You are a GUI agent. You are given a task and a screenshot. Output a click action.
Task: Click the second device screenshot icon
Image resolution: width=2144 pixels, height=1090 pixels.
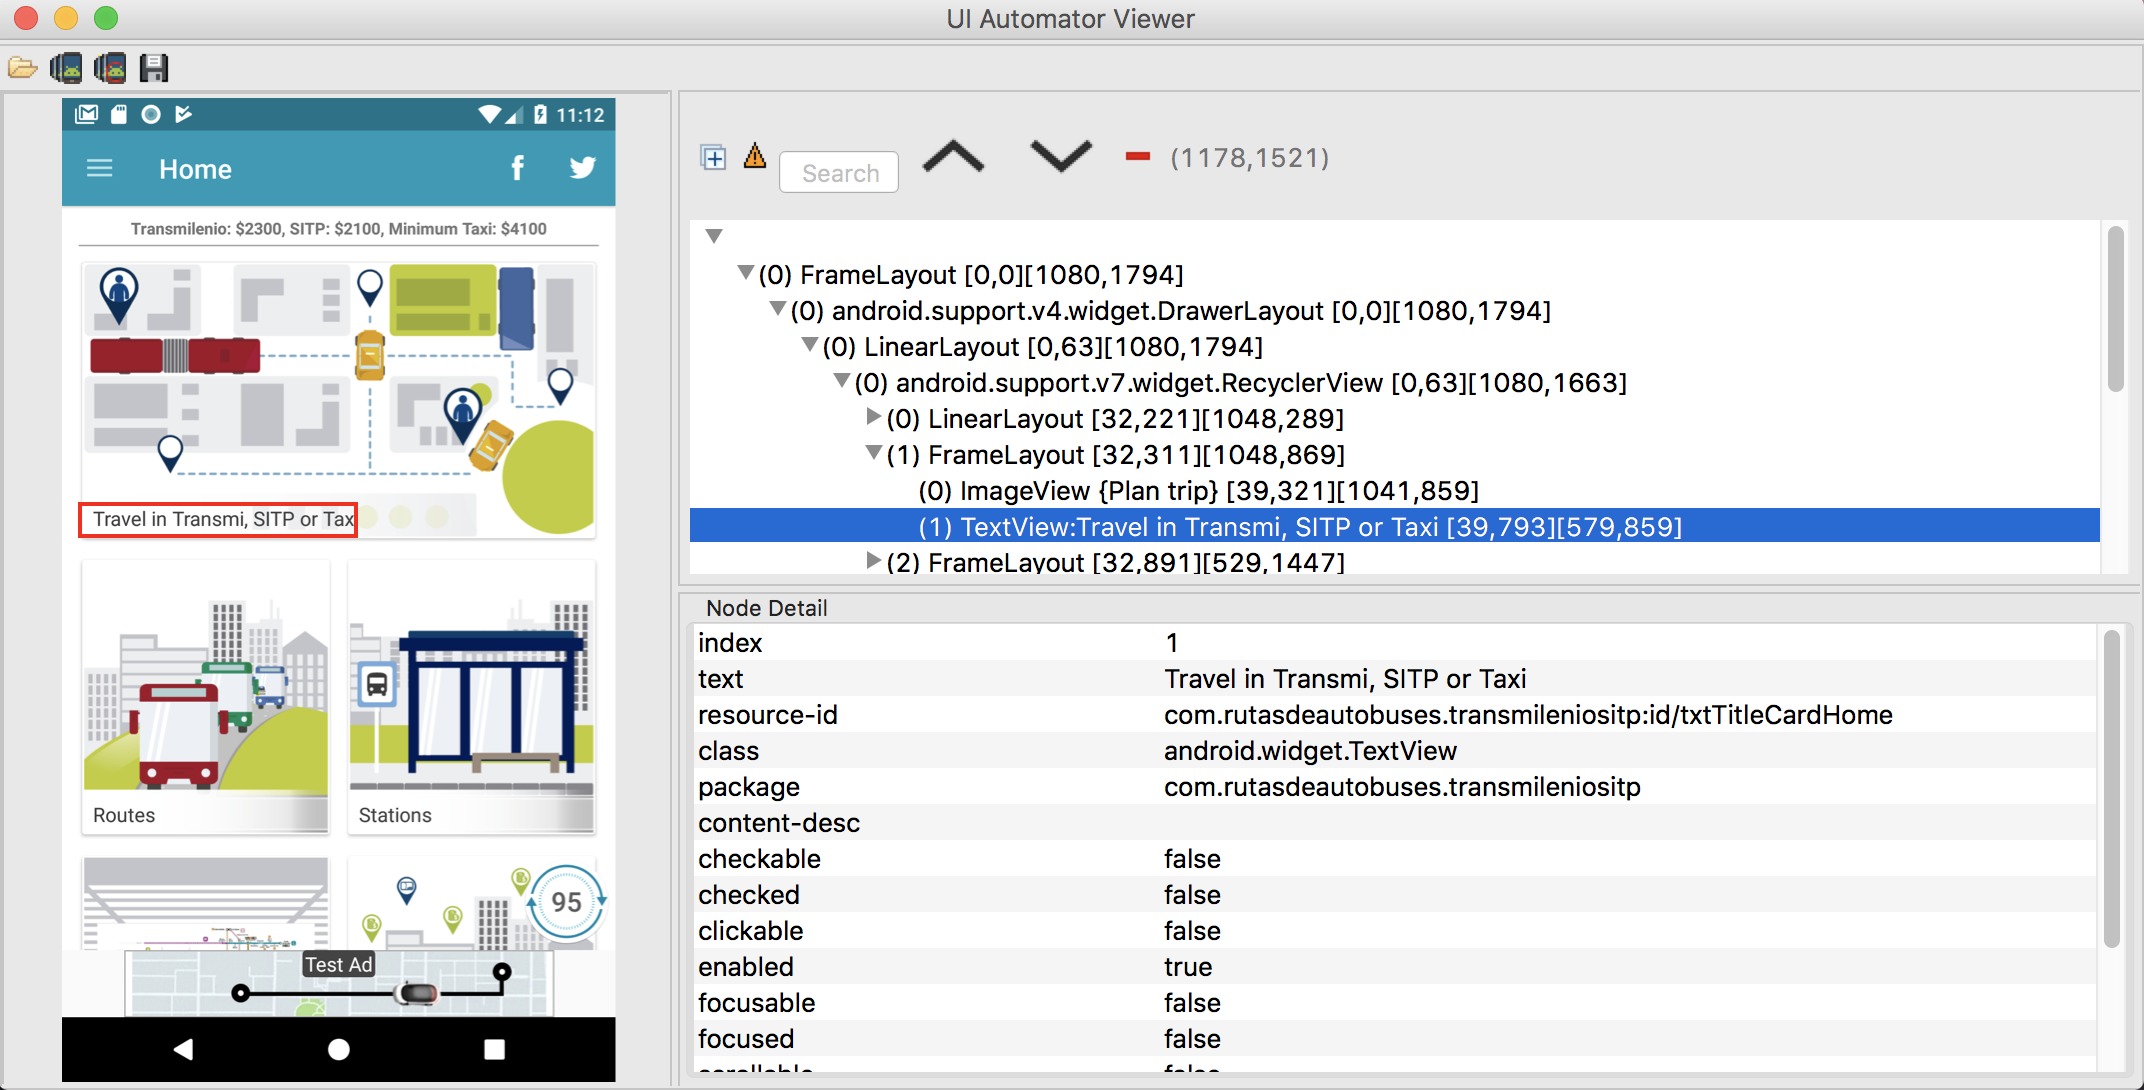pyautogui.click(x=110, y=68)
